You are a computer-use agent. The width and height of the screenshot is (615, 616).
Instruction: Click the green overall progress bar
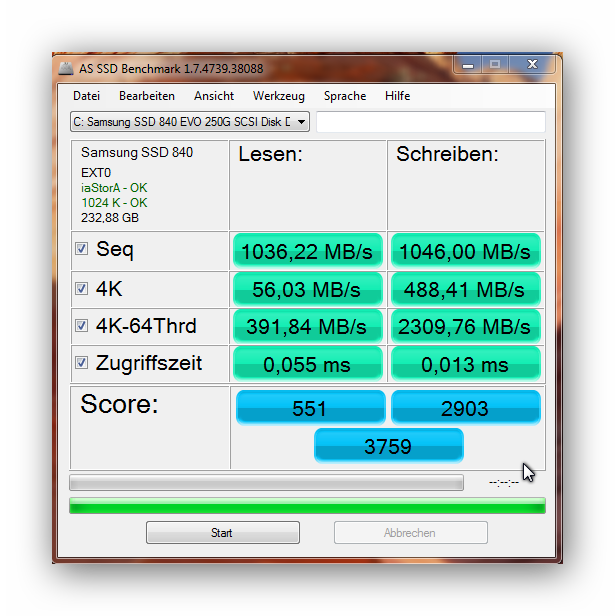click(x=307, y=506)
